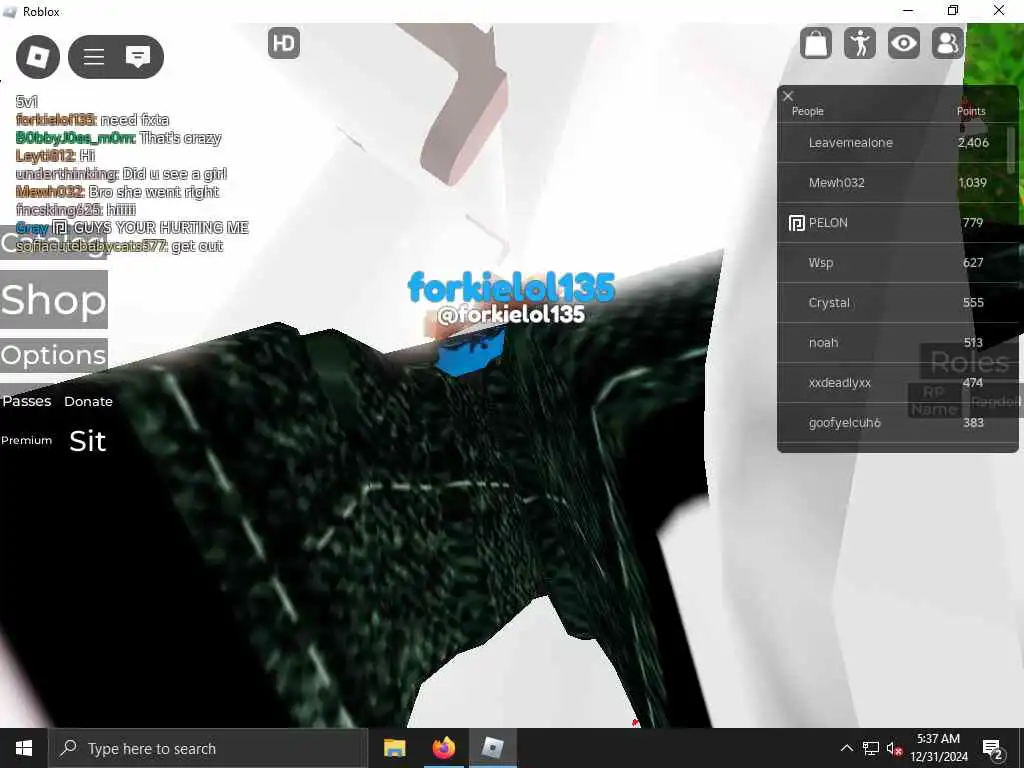Click the Roblox taskbar icon
Viewport: 1024px width, 768px height.
pyautogui.click(x=492, y=748)
